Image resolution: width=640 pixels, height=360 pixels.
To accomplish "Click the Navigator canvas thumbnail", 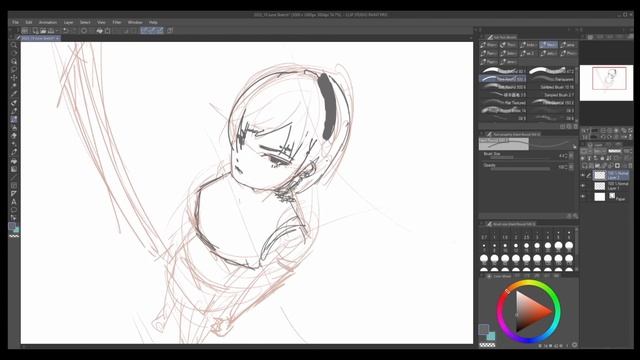I will 607,82.
